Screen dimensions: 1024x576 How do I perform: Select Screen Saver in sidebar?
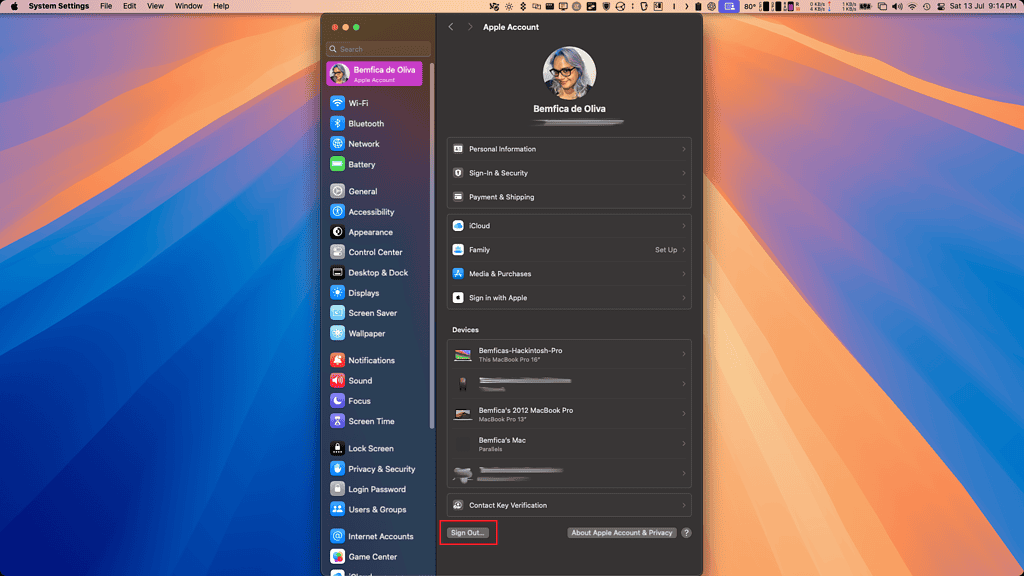coord(372,313)
